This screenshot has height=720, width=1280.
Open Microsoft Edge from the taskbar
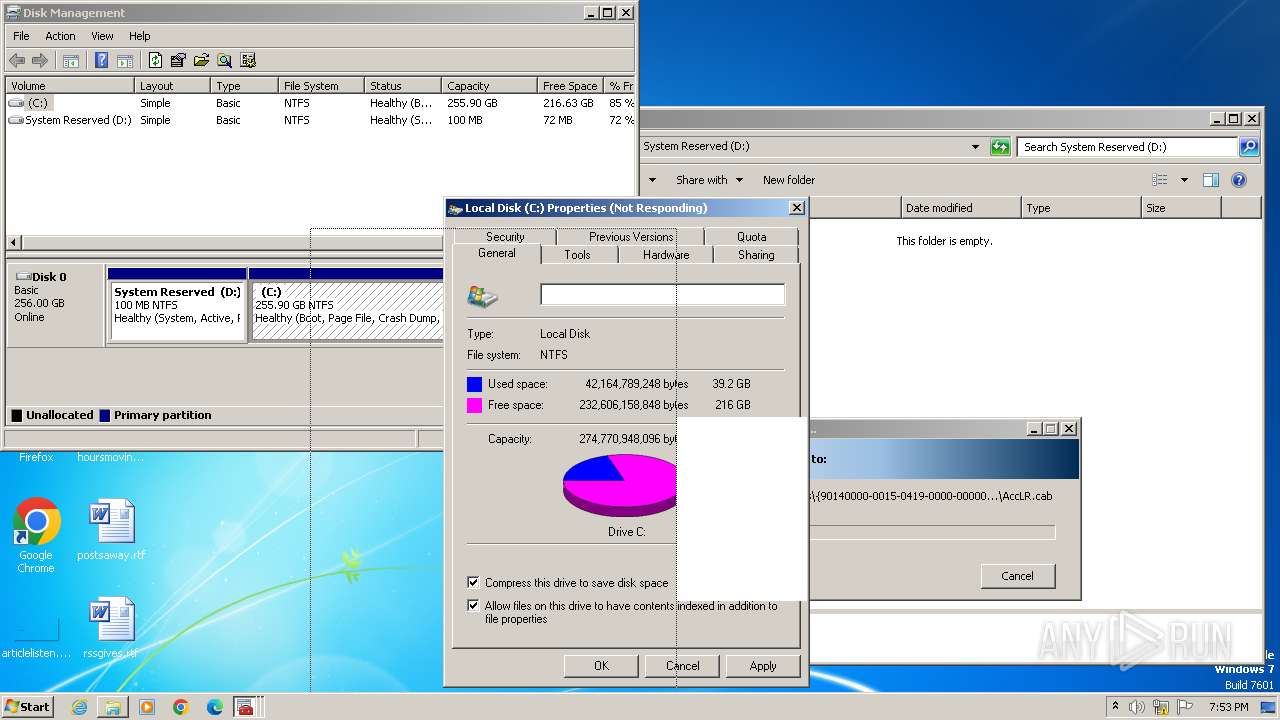point(215,707)
